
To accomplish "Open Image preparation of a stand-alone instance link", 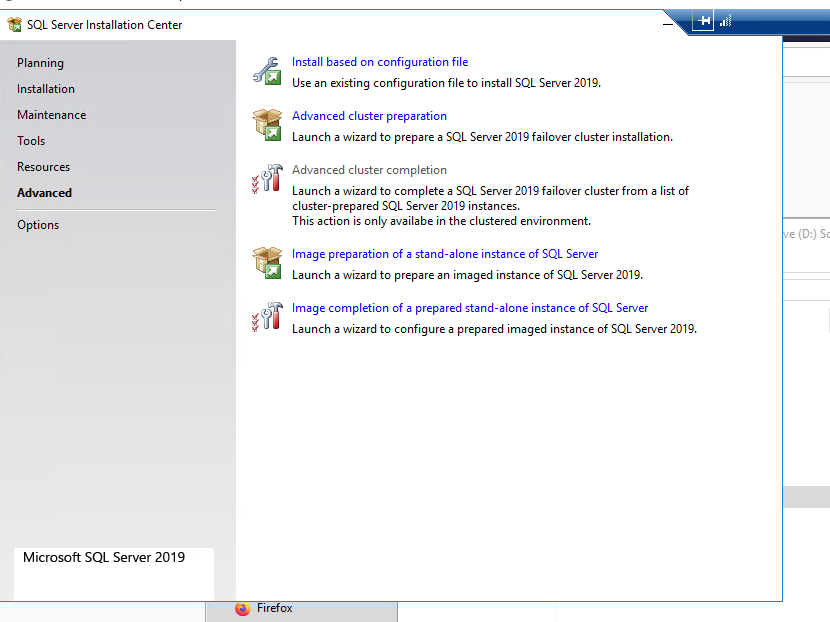I will click(445, 254).
